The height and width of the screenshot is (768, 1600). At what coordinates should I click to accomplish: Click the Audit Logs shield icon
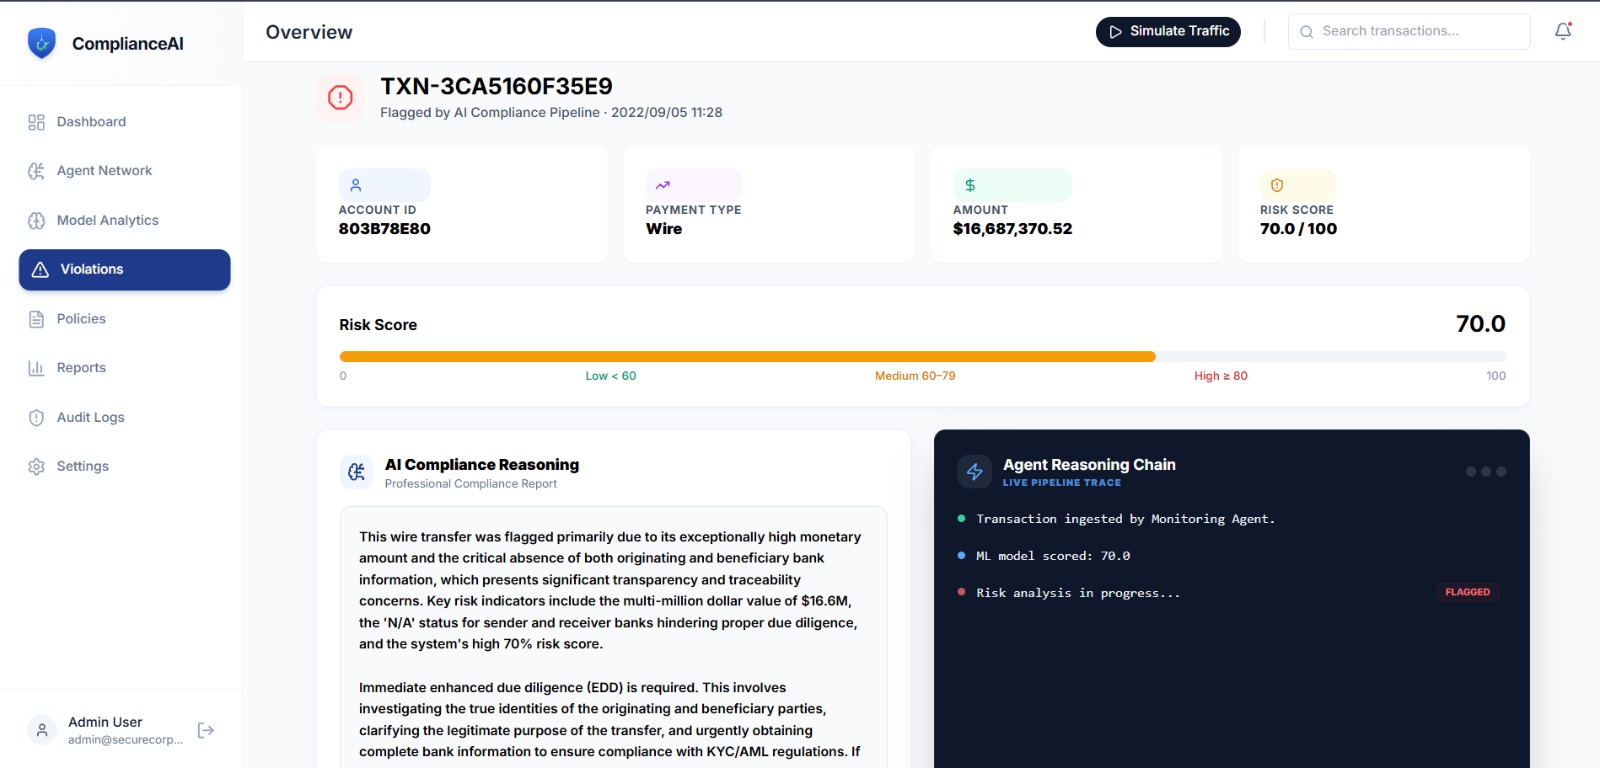click(x=37, y=417)
